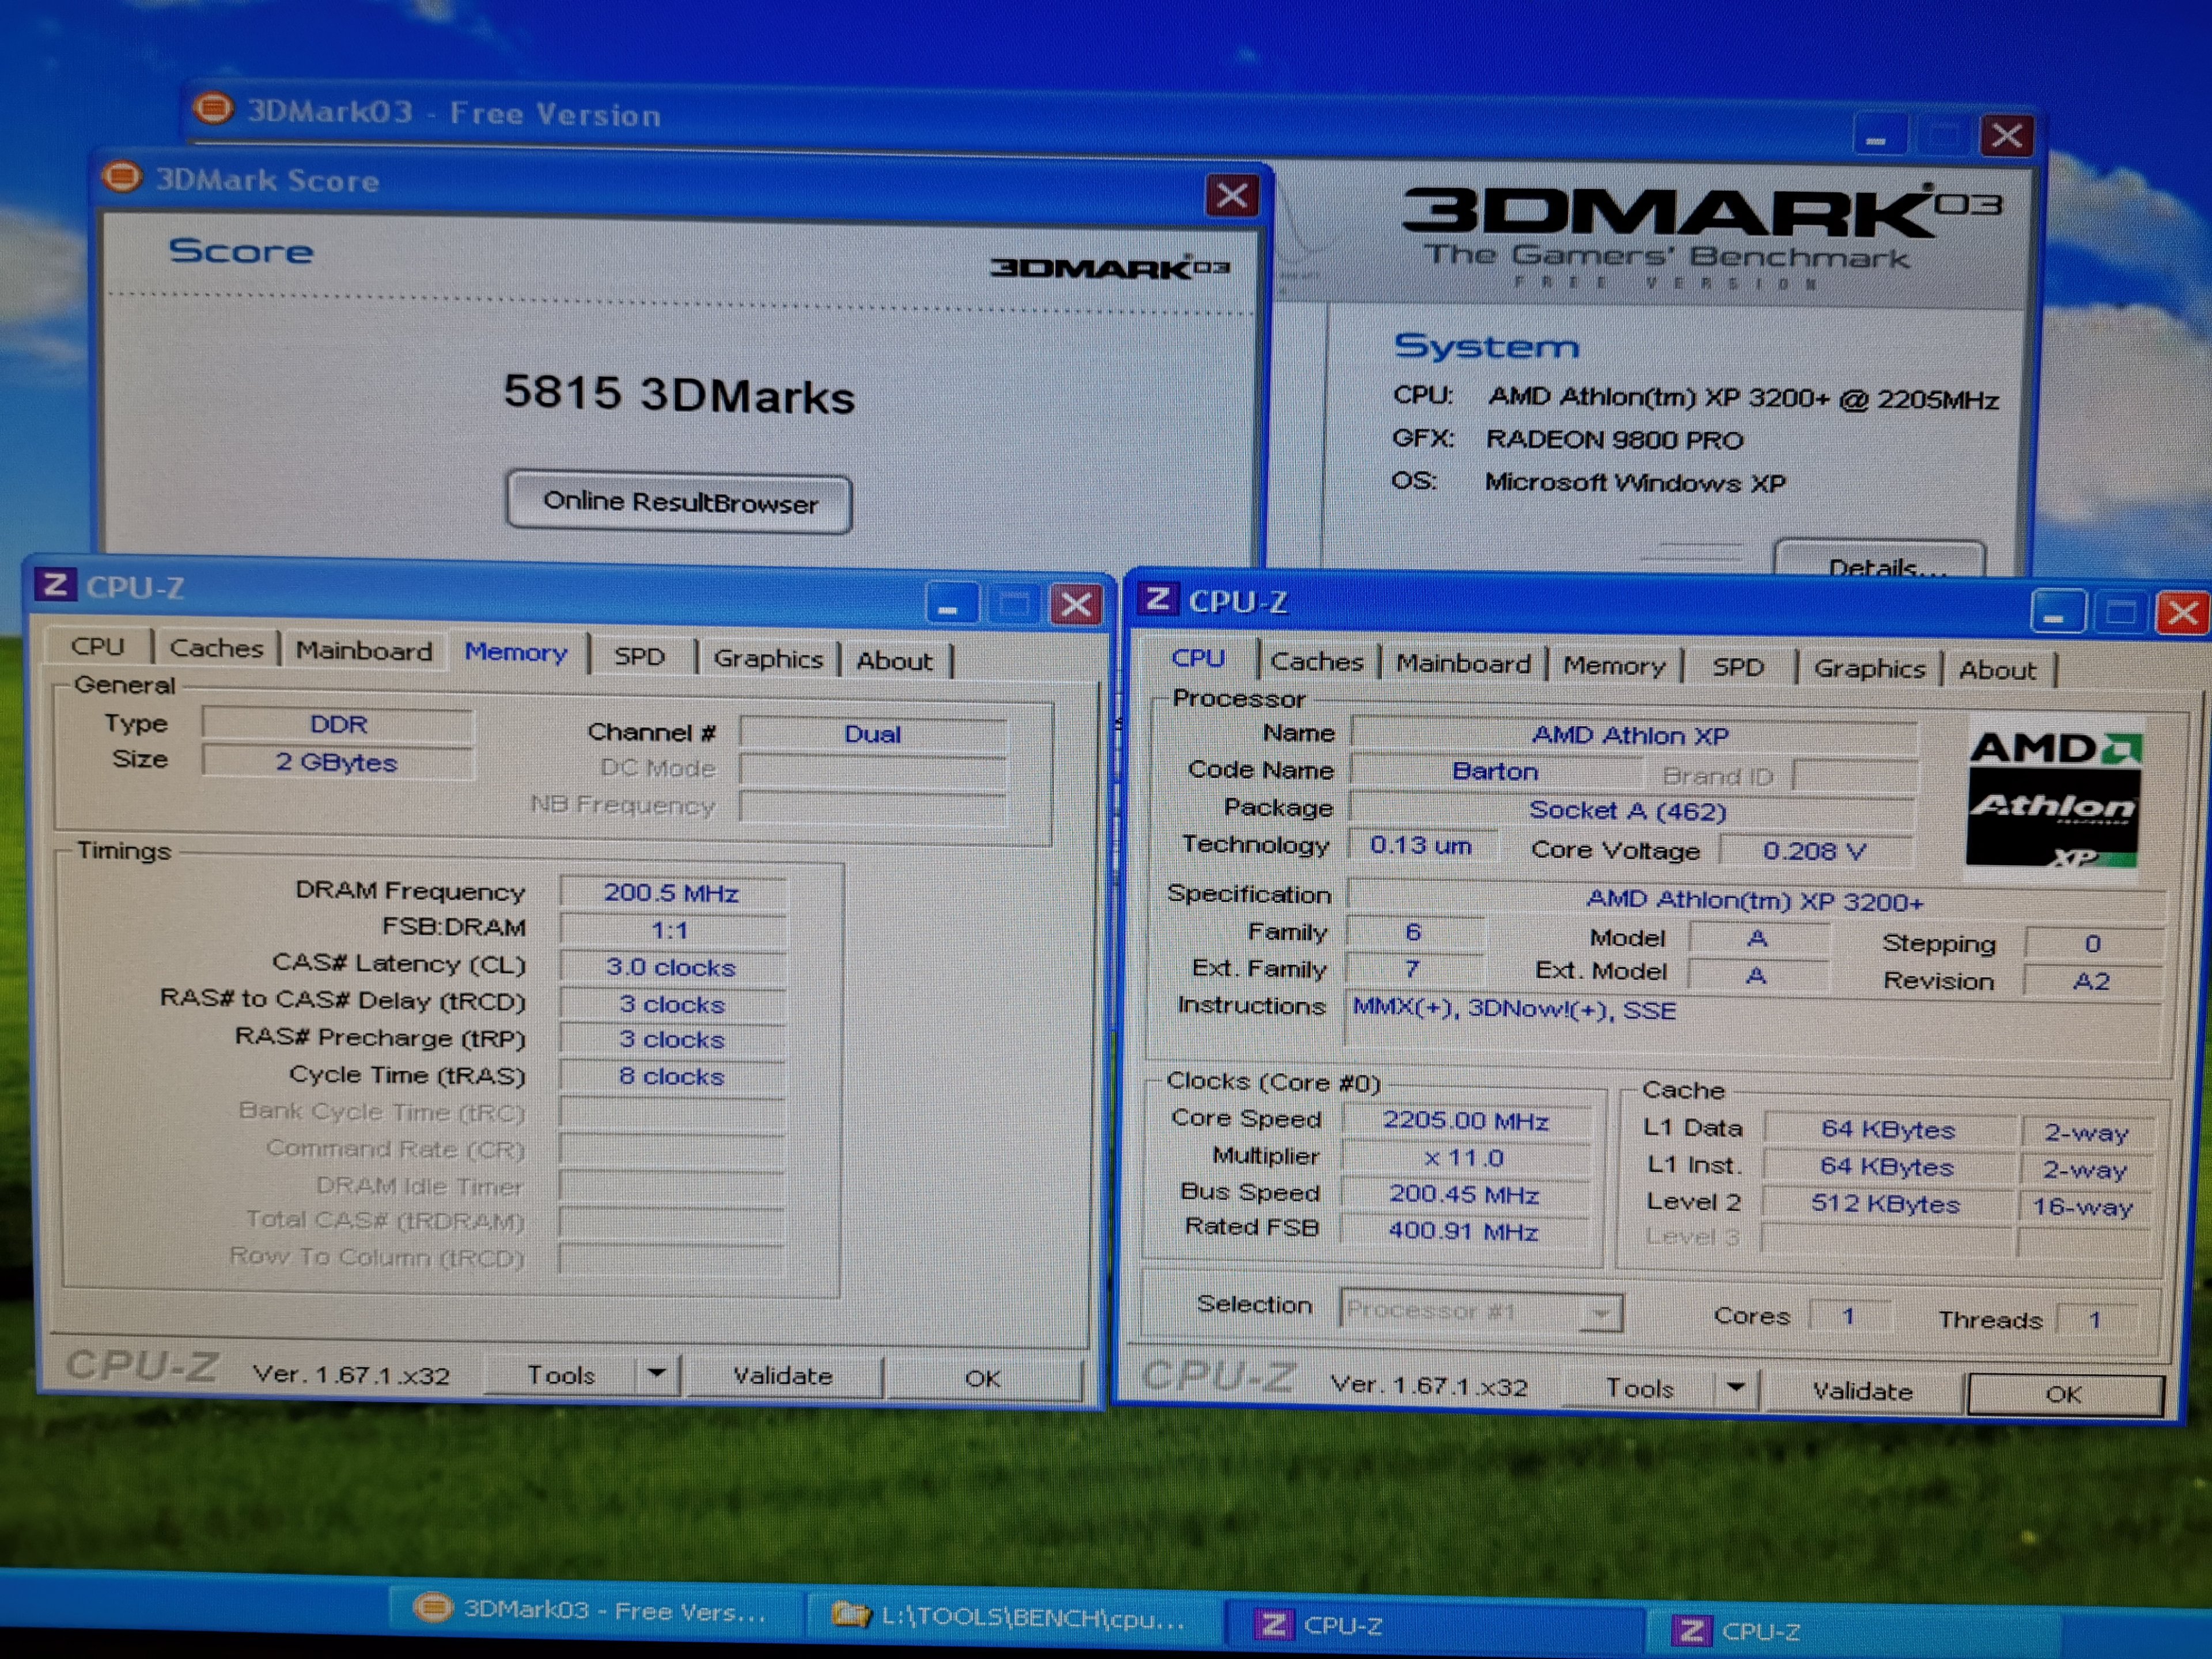Click OK button in left CPU-Z window
2212x1659 pixels.
point(982,1378)
